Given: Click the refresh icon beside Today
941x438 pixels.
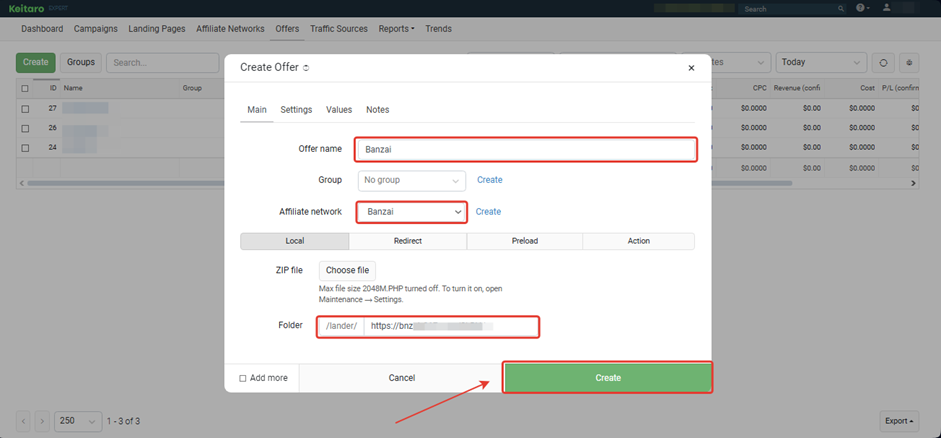Looking at the screenshot, I should pyautogui.click(x=883, y=62).
